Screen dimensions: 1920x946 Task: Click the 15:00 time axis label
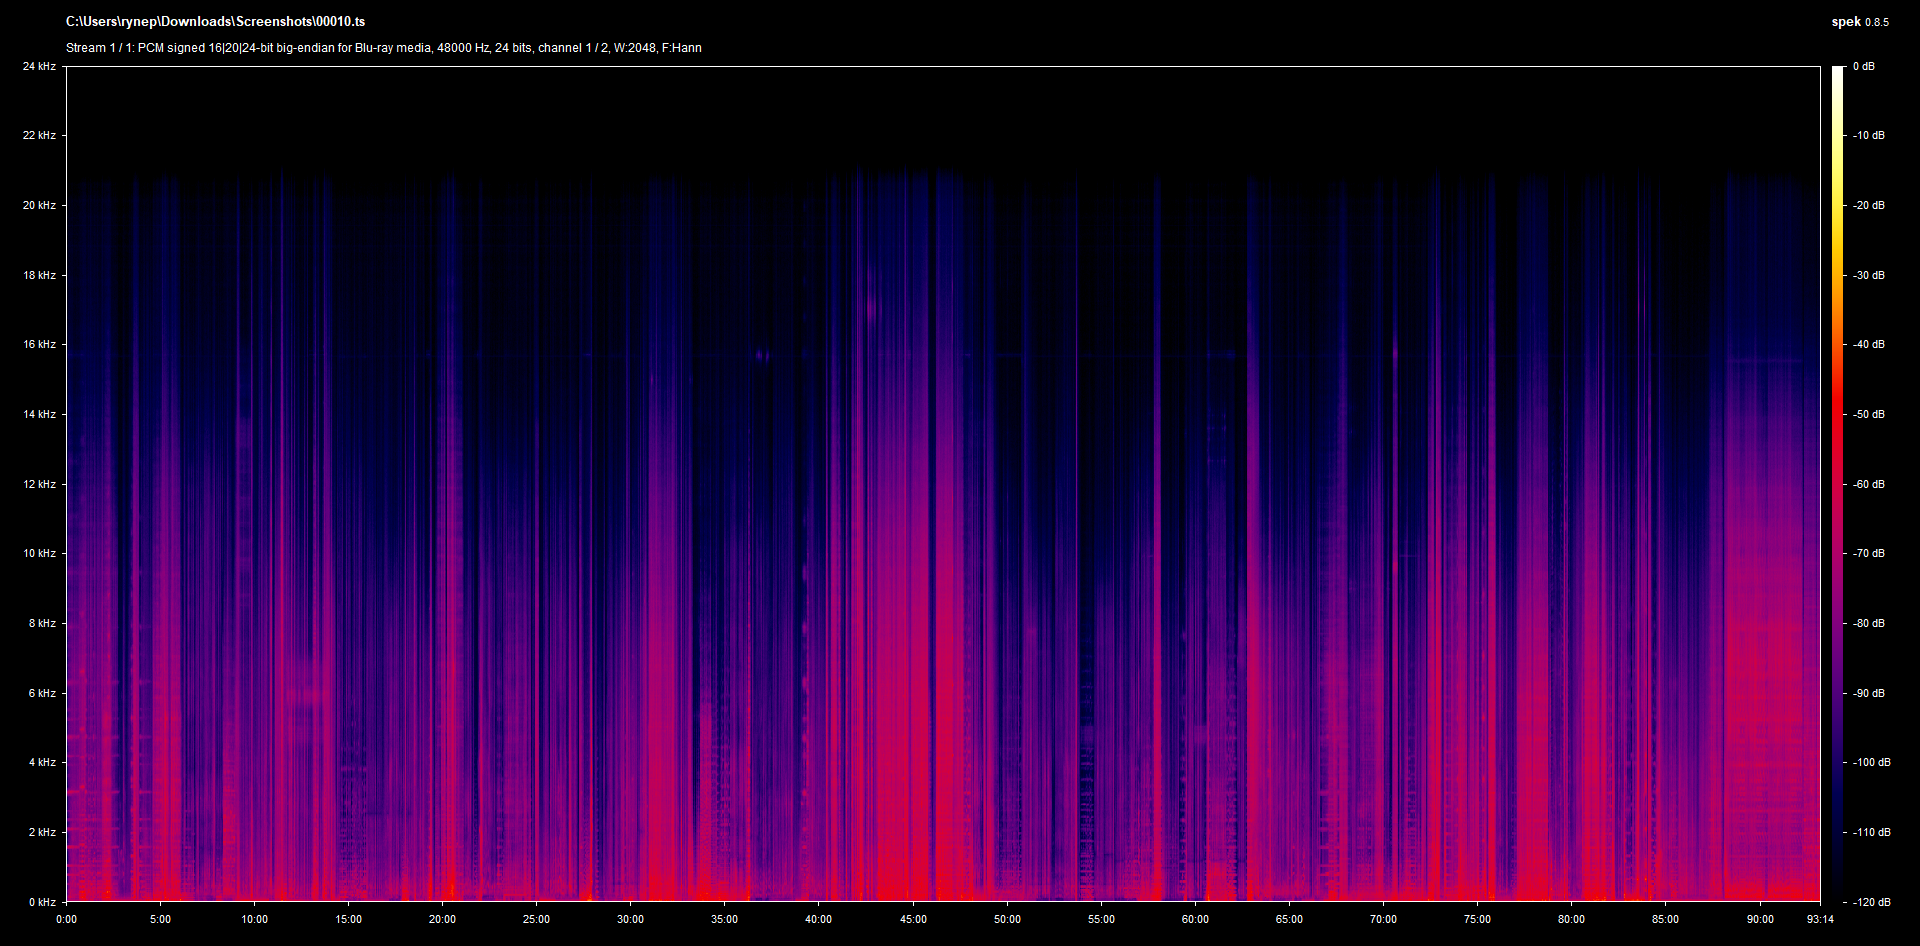click(348, 919)
